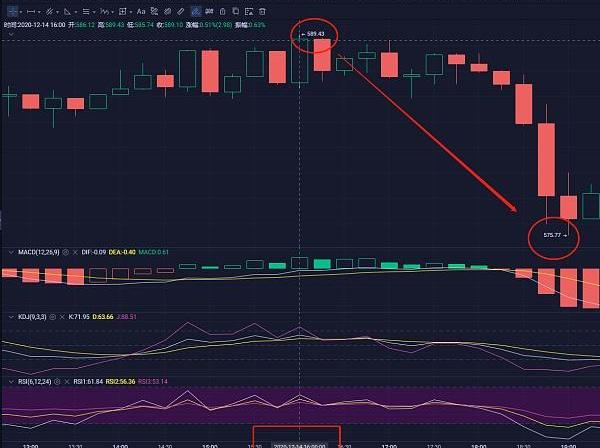Click the measure ruler tool icon
600x448 pixels.
[154, 12]
